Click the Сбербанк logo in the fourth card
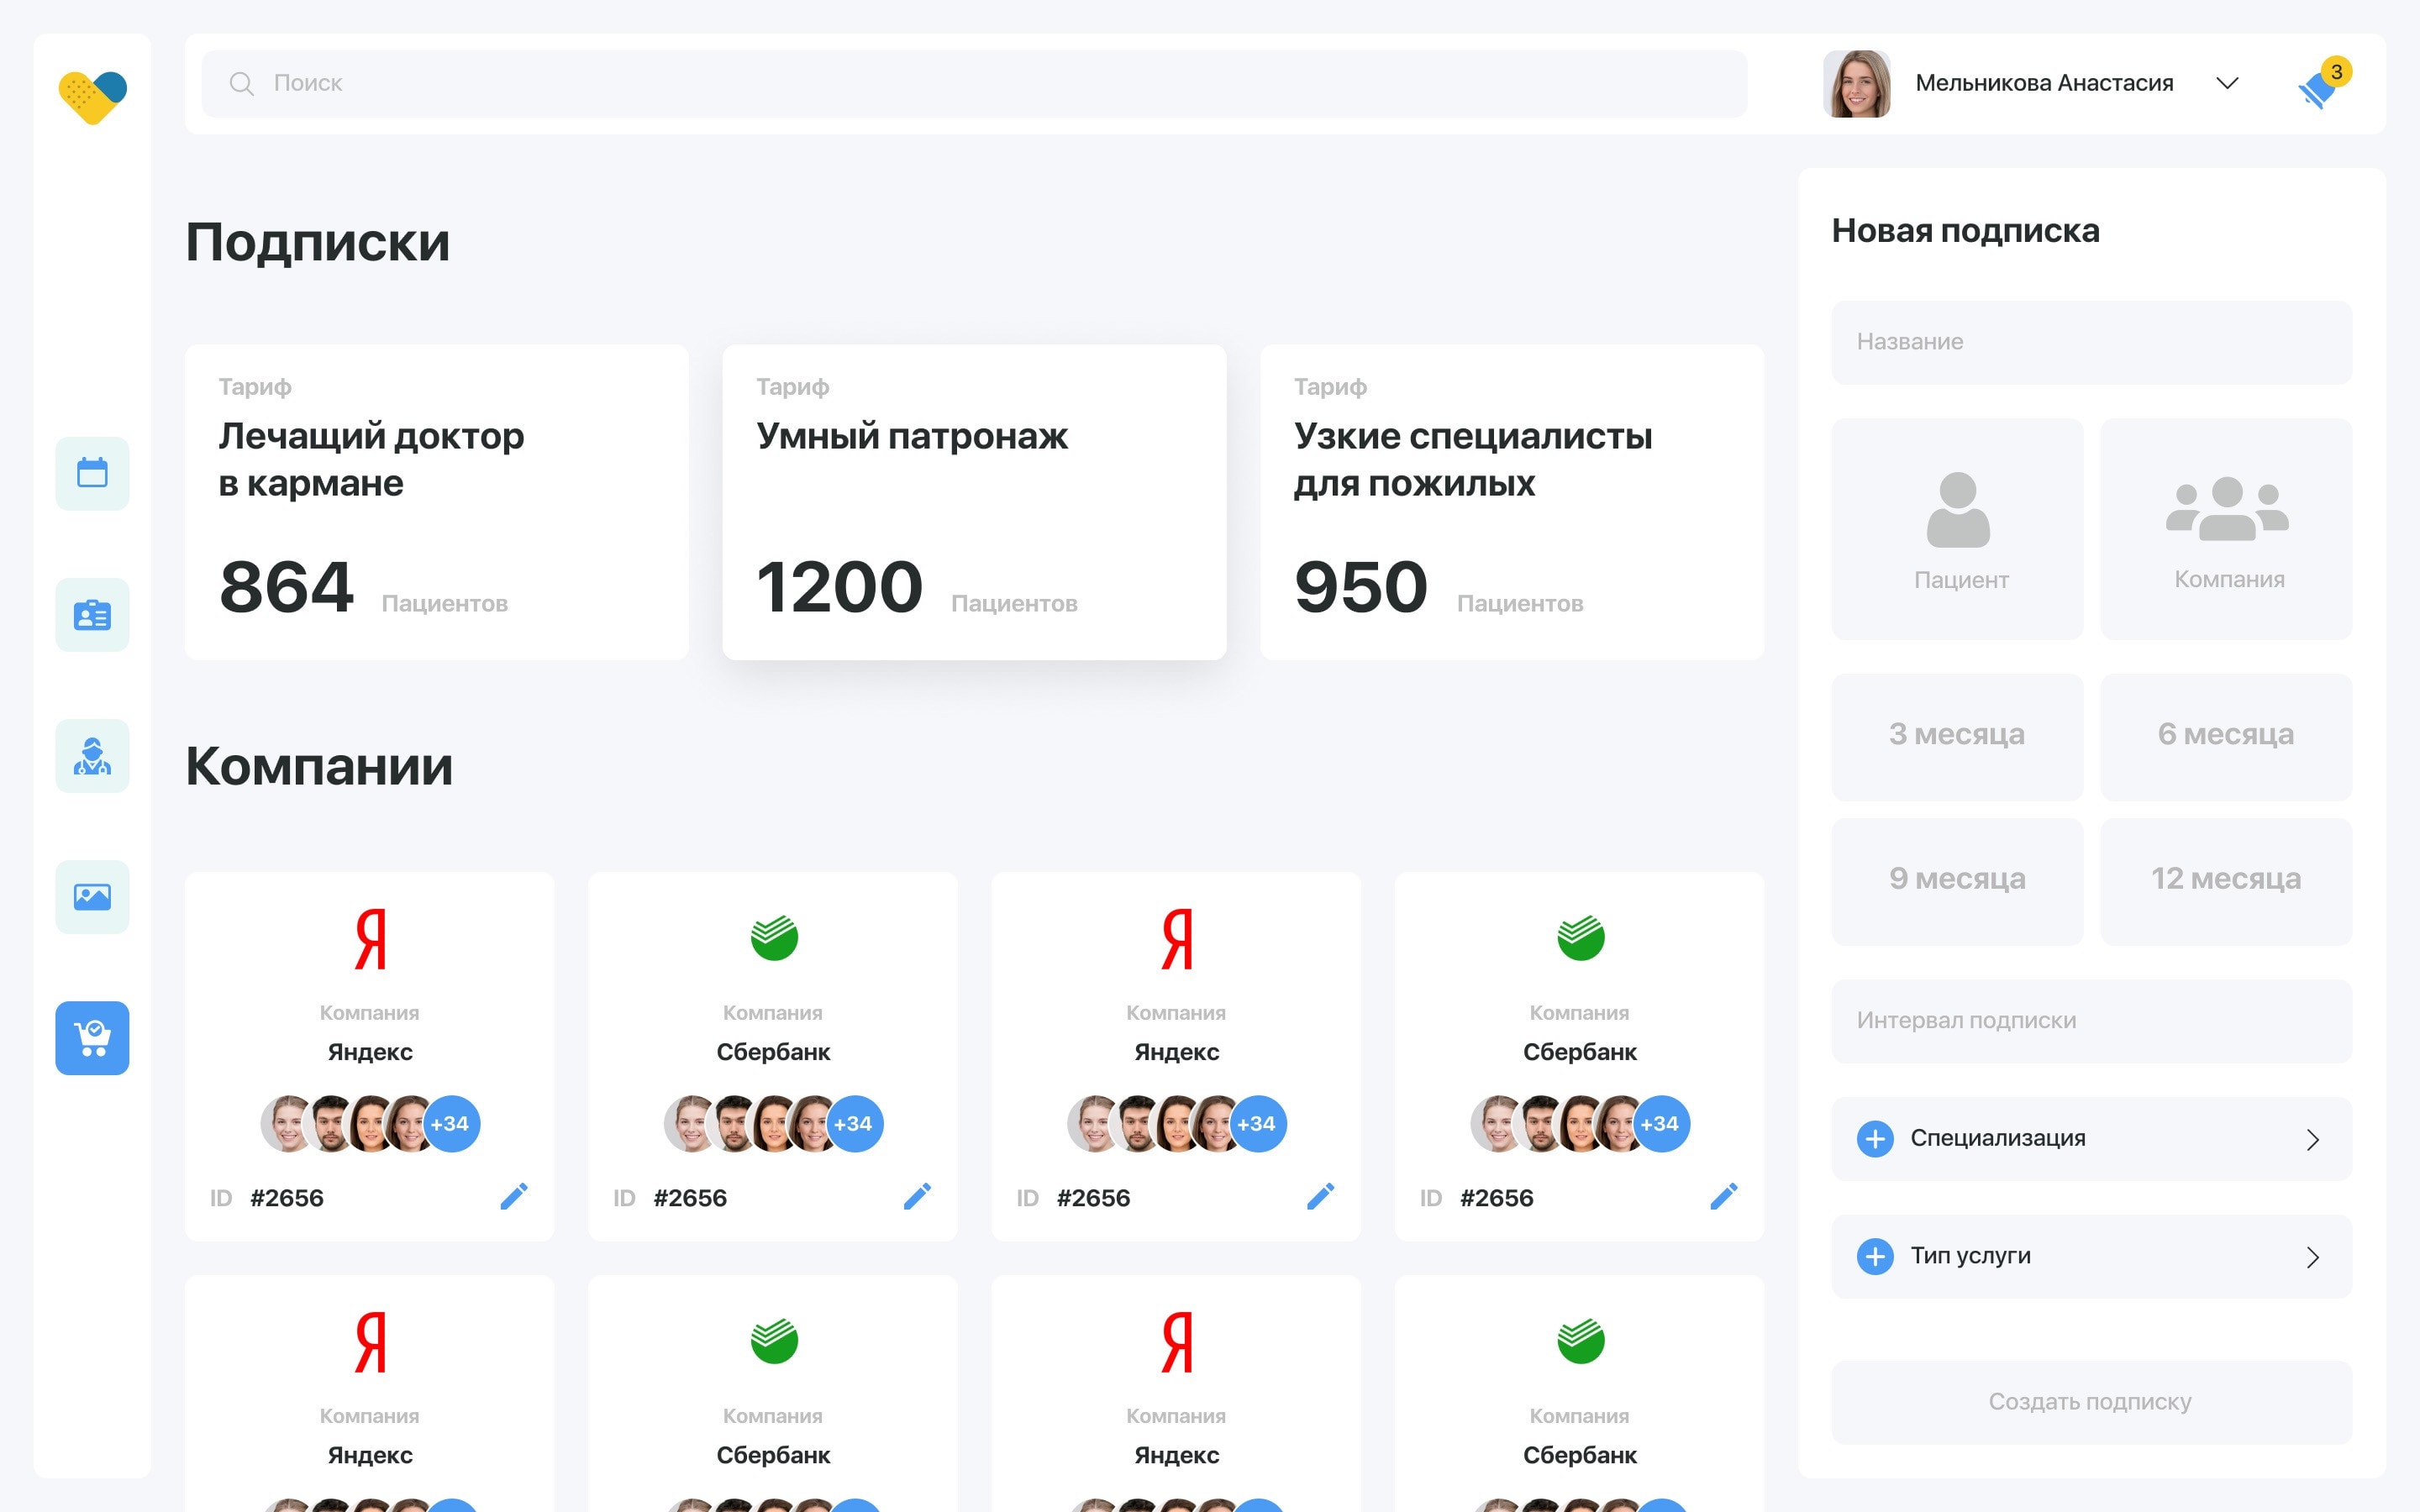Screen dimensions: 2420x1512 point(1580,937)
